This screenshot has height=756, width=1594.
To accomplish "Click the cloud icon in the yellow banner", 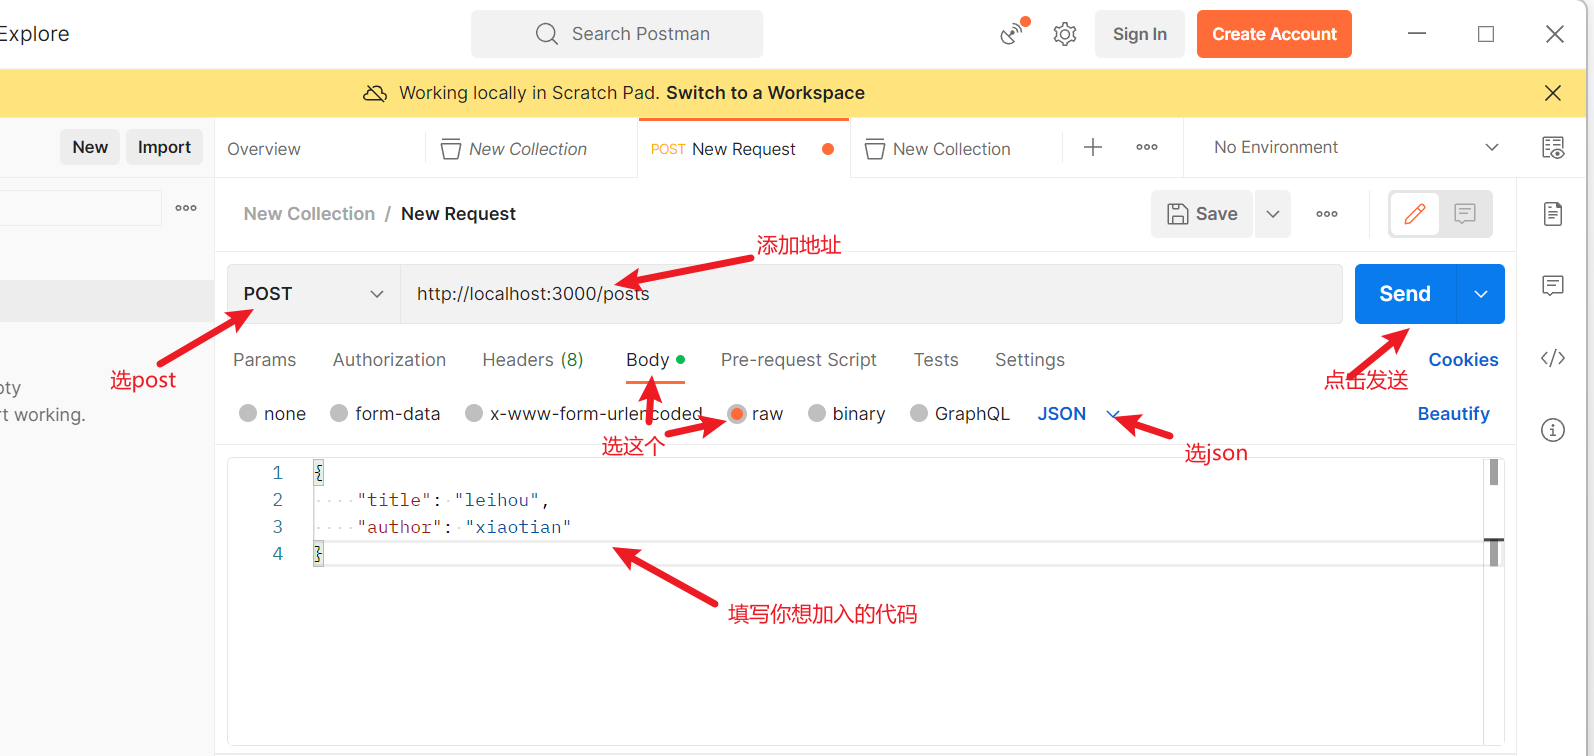I will click(375, 93).
